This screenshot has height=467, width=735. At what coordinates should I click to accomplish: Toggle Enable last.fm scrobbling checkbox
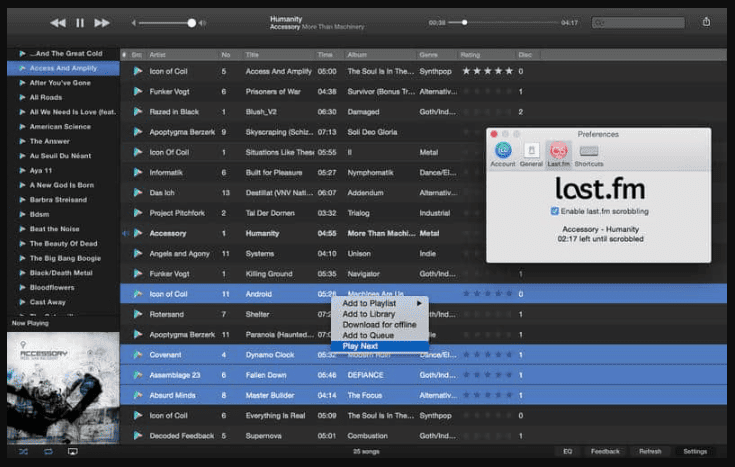555,211
